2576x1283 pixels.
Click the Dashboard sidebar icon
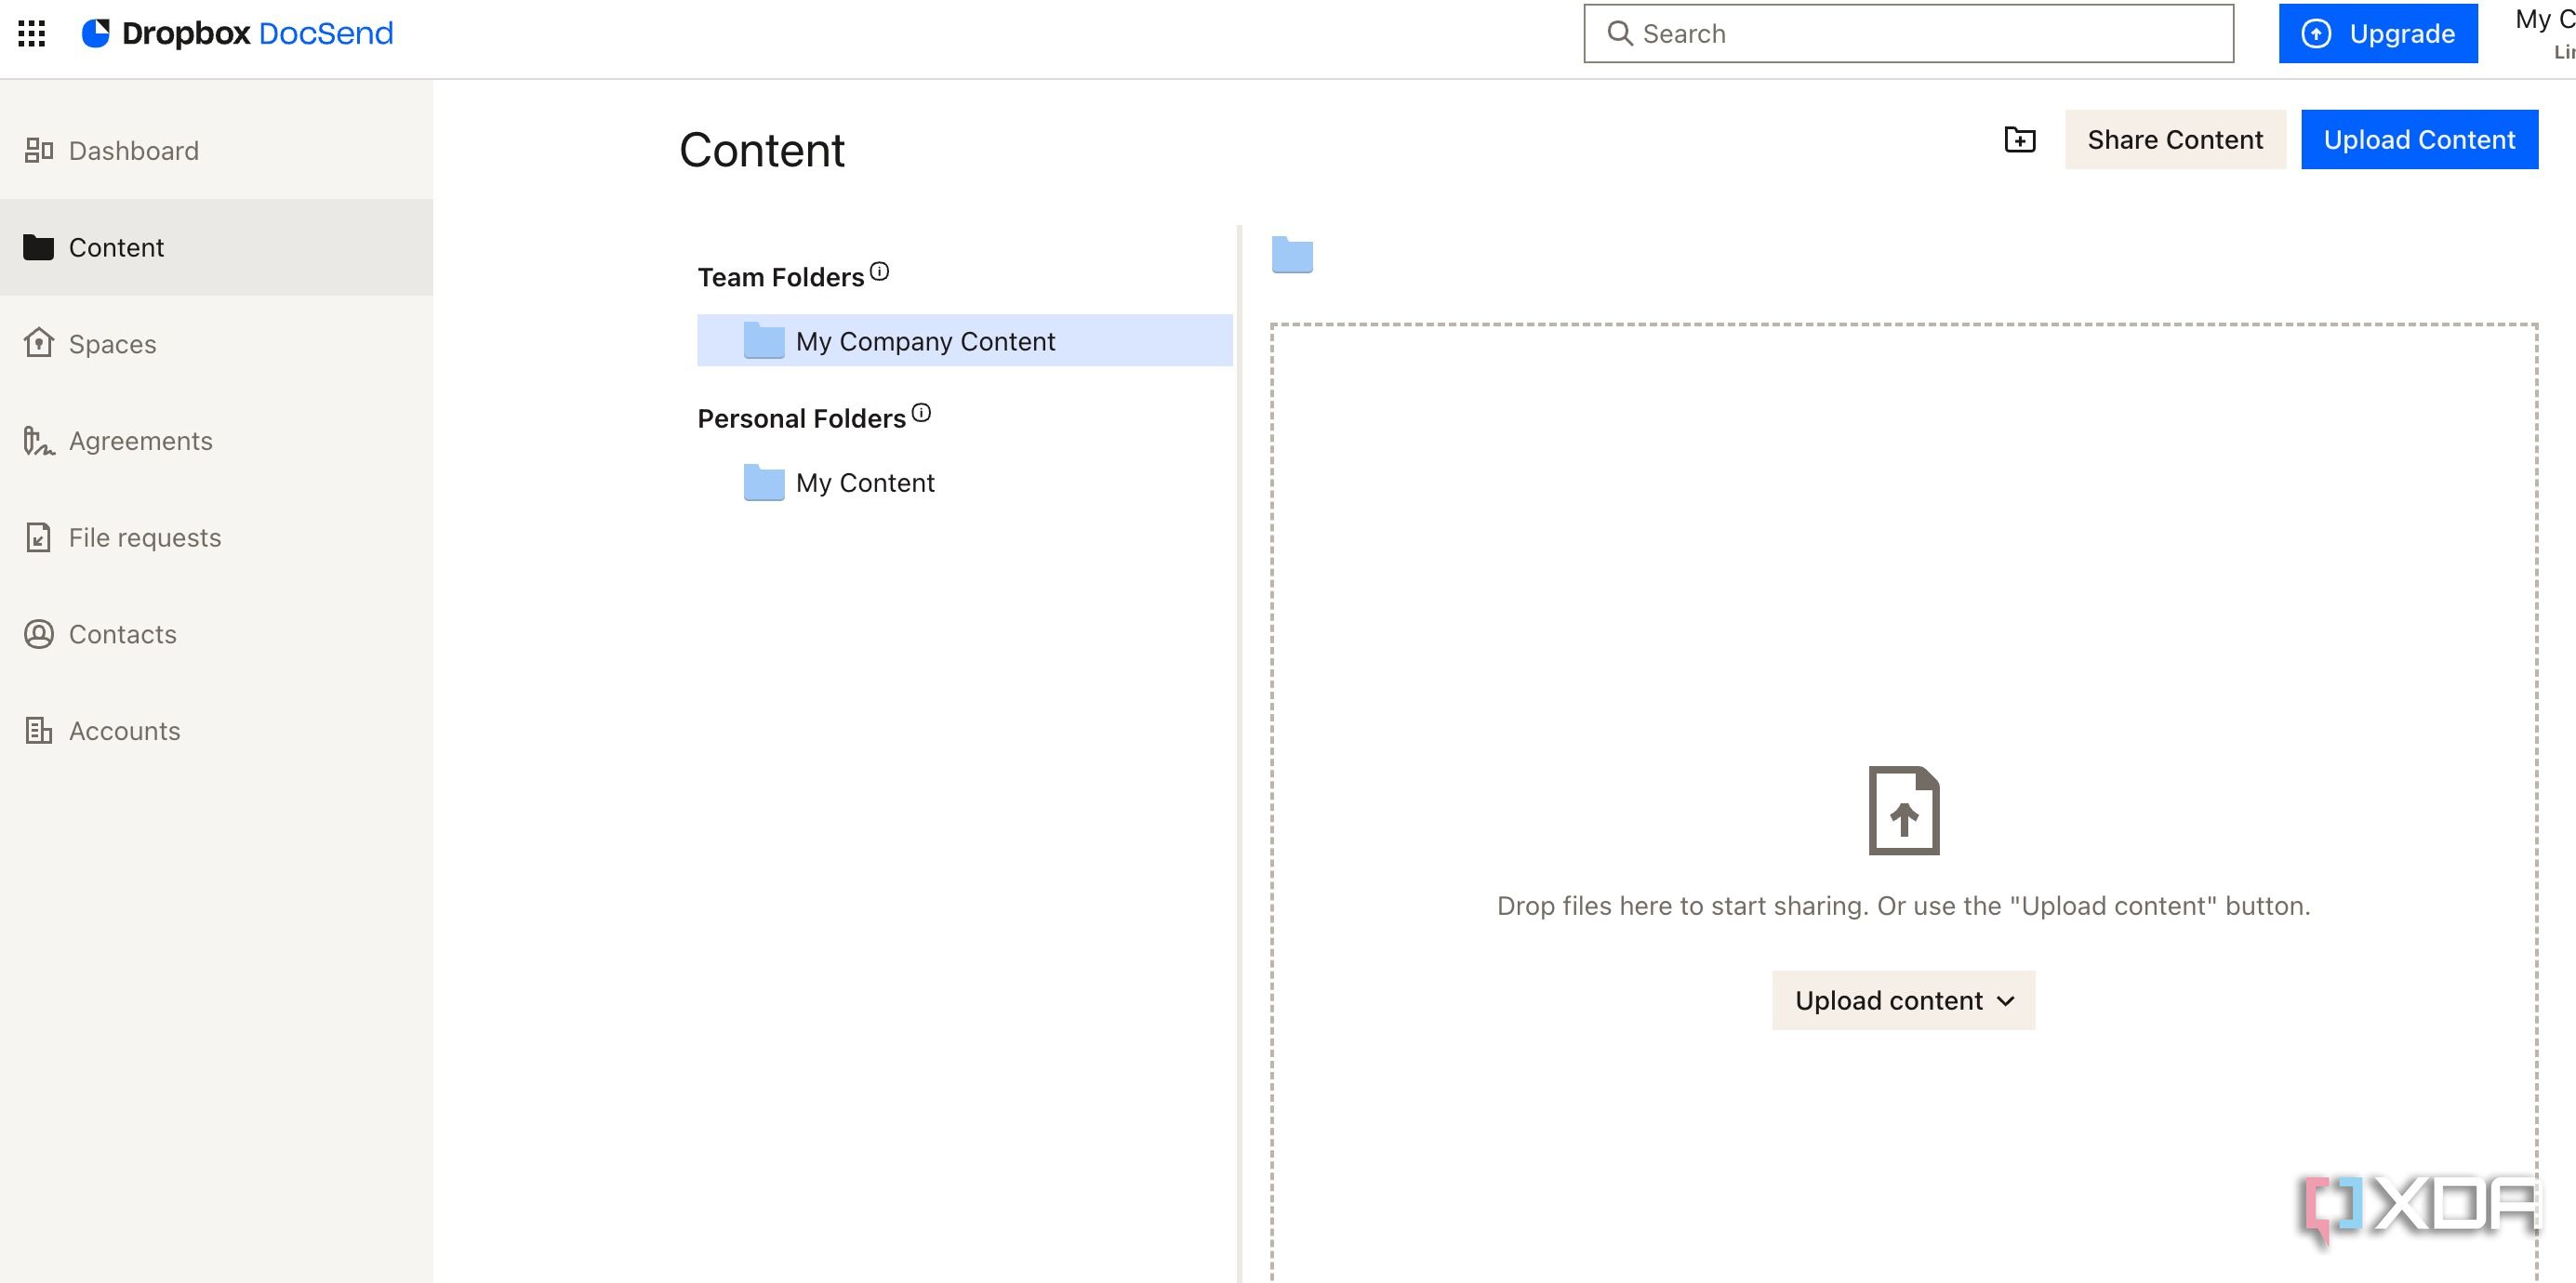pos(38,151)
